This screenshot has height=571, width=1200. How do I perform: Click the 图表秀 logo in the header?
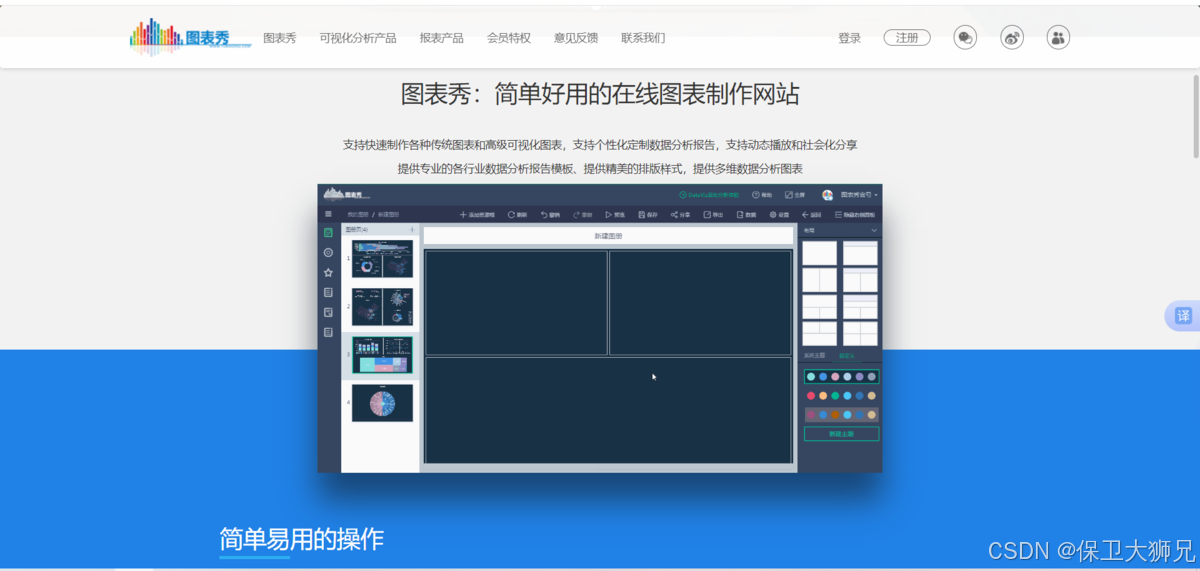click(188, 38)
